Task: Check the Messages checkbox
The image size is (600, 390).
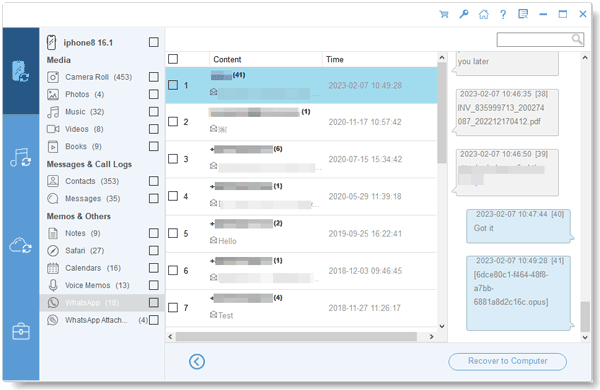Action: (x=154, y=198)
